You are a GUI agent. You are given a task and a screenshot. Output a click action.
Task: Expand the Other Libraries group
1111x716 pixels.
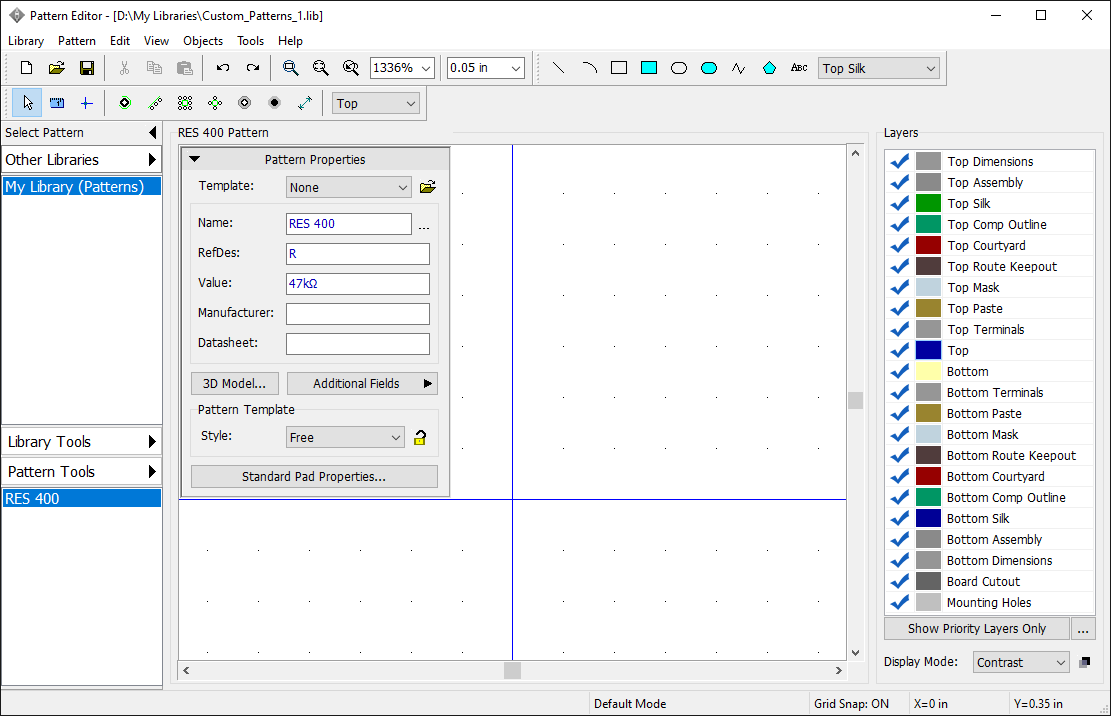(81, 159)
